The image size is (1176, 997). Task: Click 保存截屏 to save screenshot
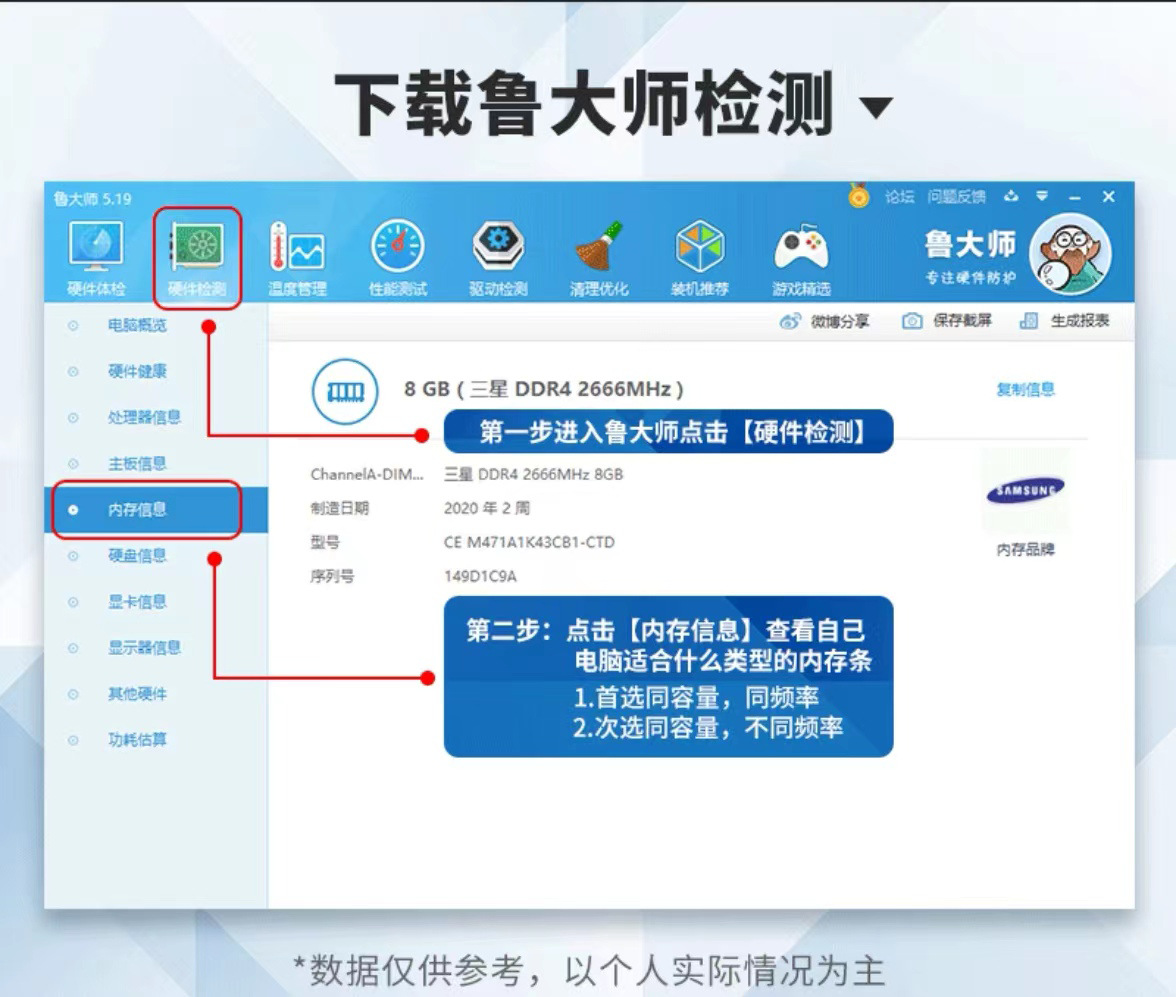[946, 321]
